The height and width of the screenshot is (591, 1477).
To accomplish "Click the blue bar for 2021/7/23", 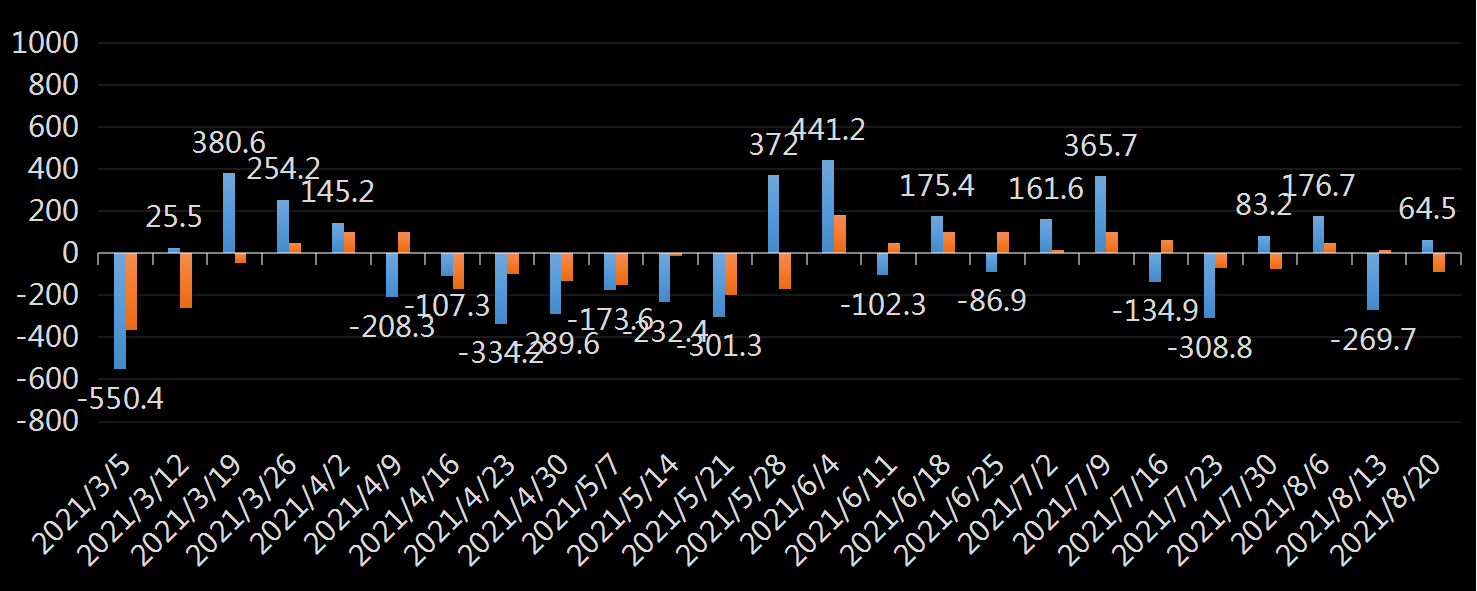I will [x=1209, y=286].
